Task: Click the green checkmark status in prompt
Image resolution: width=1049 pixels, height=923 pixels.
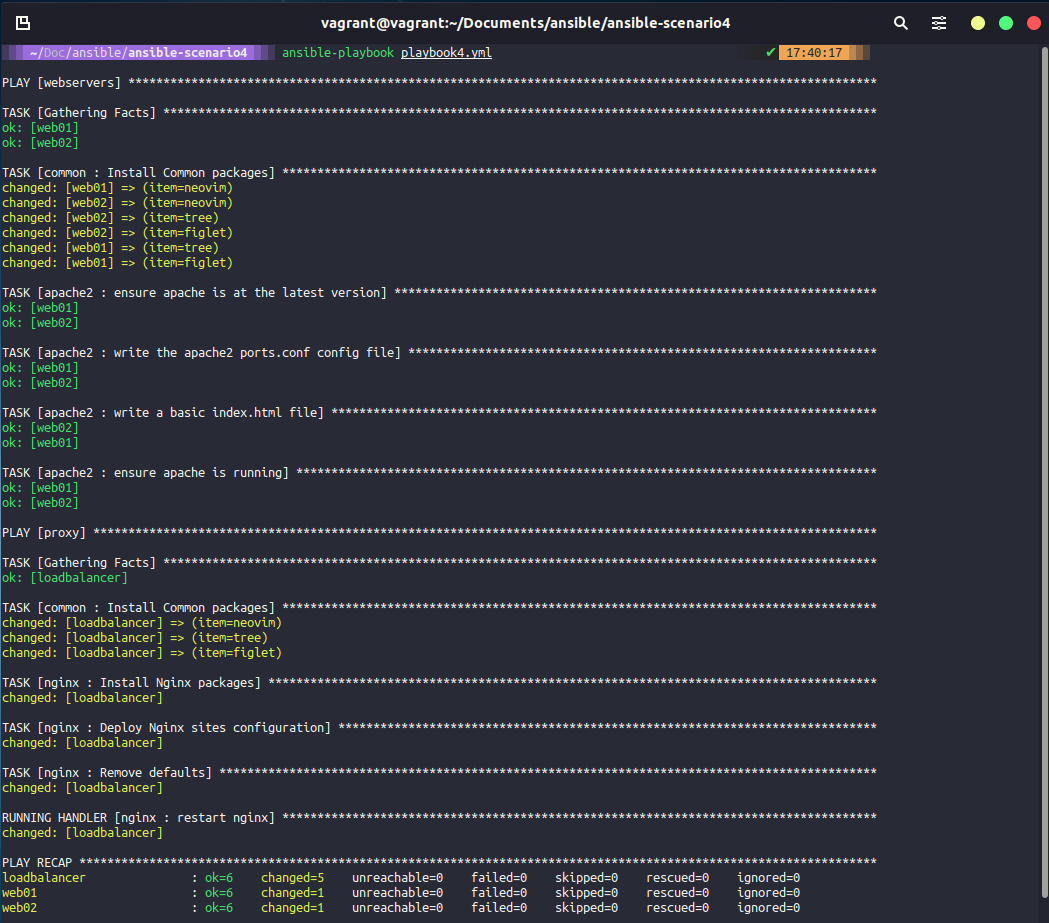Action: coord(770,52)
